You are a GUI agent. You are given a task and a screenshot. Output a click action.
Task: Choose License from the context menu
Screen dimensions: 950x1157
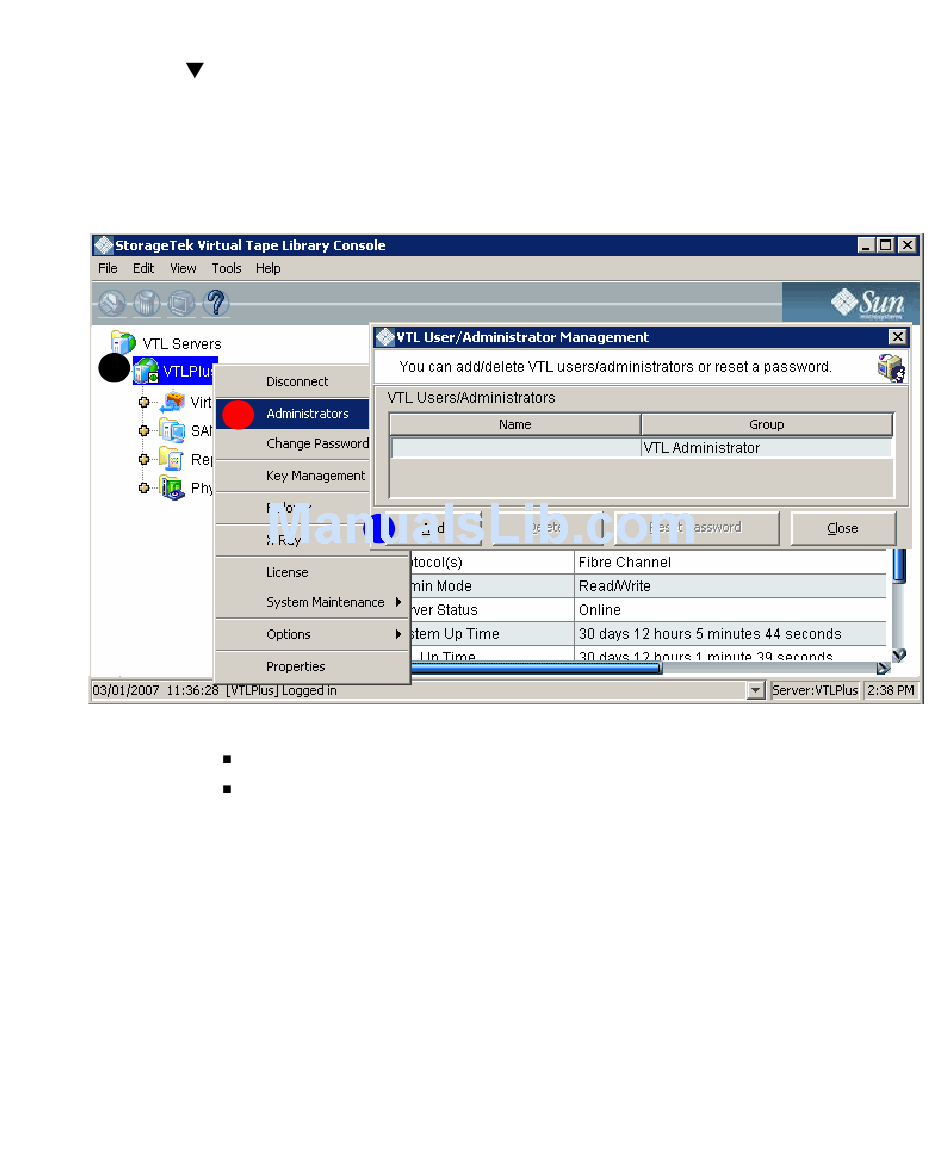point(312,572)
